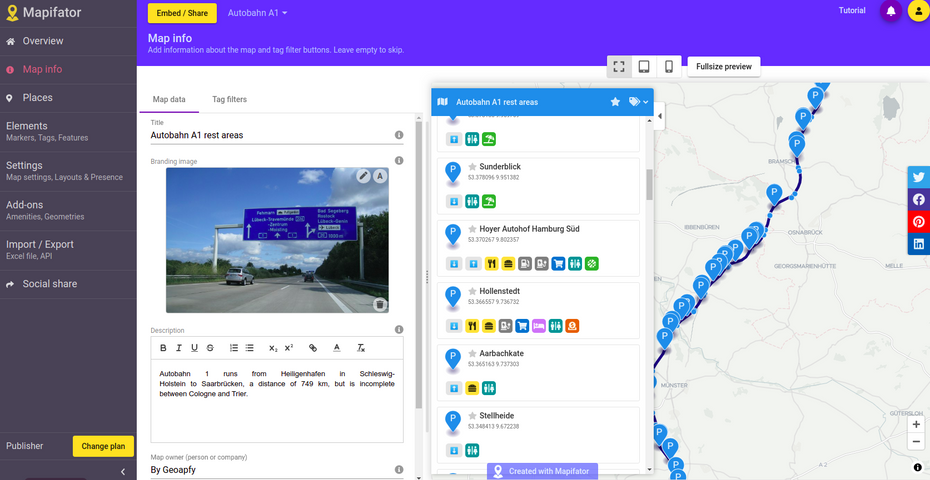Share the map on Pinterest

(918, 222)
